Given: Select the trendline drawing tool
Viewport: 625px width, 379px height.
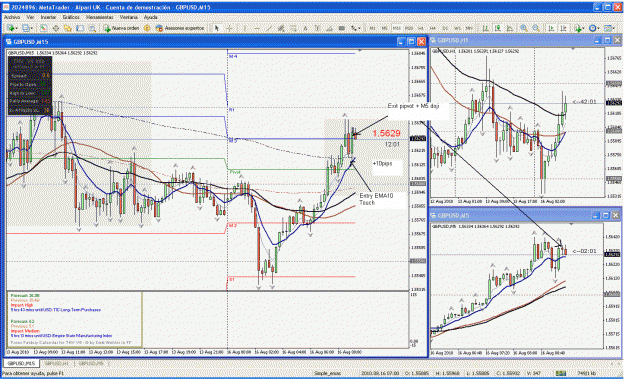Looking at the screenshot, I should (x=269, y=28).
